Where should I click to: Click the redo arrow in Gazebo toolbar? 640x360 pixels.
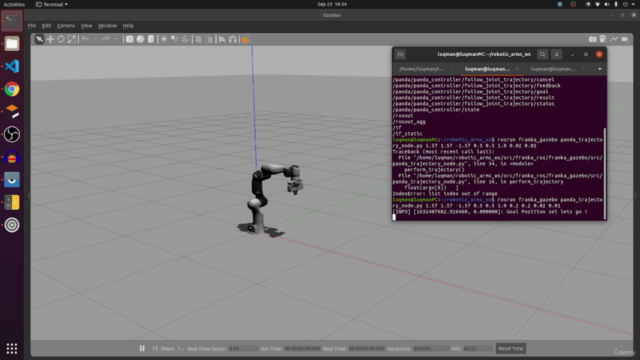pos(106,39)
